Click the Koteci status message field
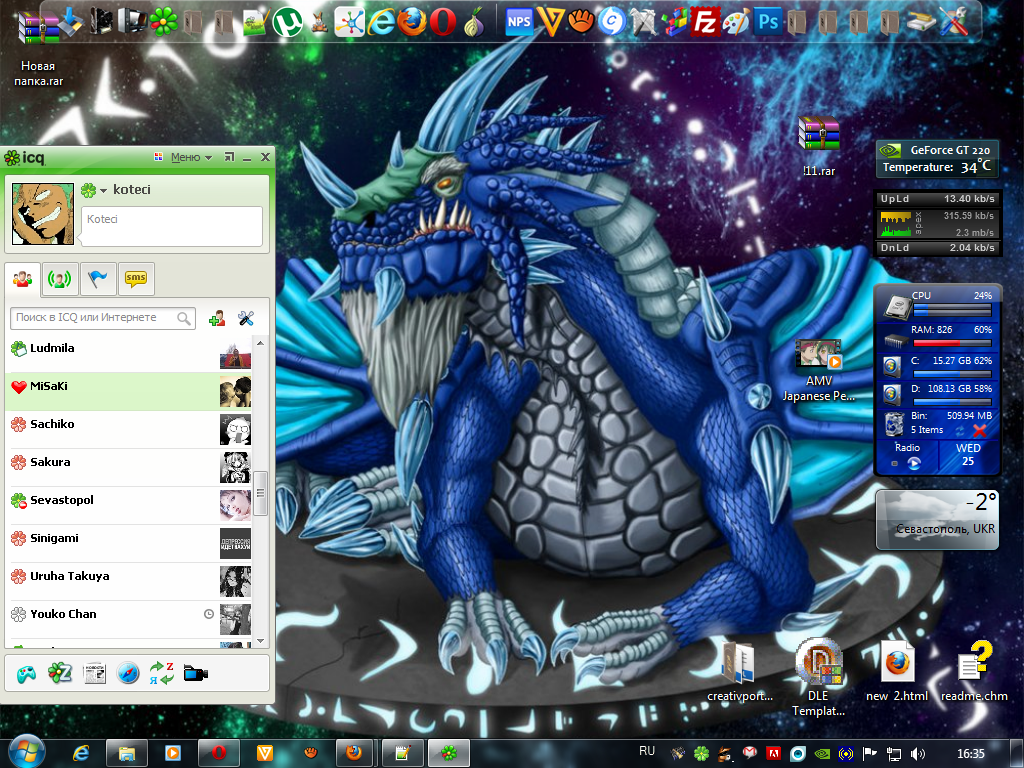The image size is (1024, 768). pyautogui.click(x=172, y=226)
